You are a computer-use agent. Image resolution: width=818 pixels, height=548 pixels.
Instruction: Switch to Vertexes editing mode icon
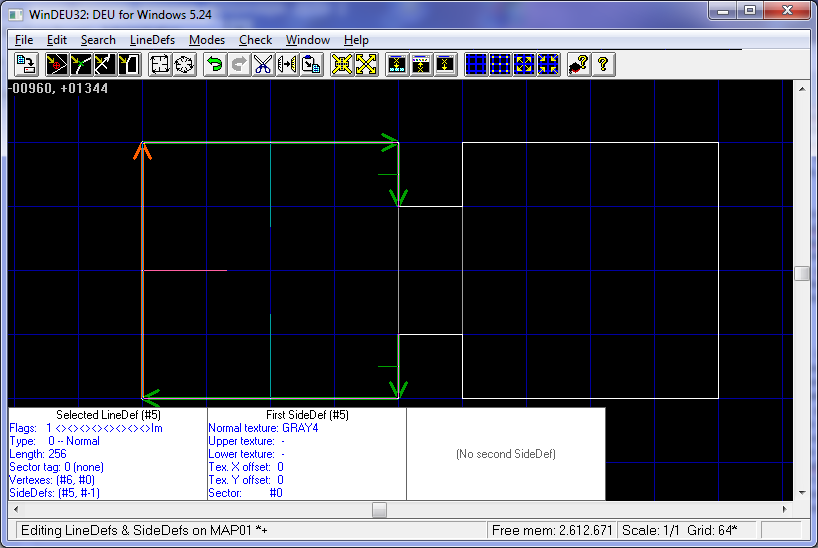tap(80, 65)
